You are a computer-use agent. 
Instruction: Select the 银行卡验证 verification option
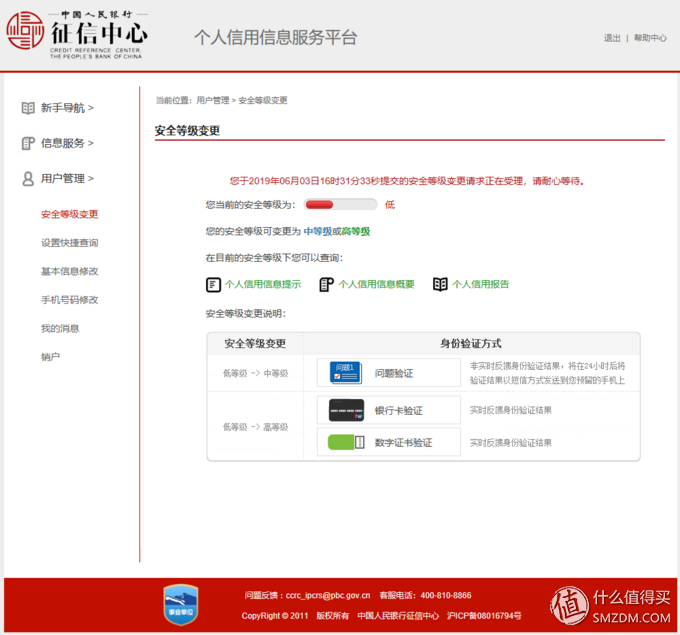point(389,410)
